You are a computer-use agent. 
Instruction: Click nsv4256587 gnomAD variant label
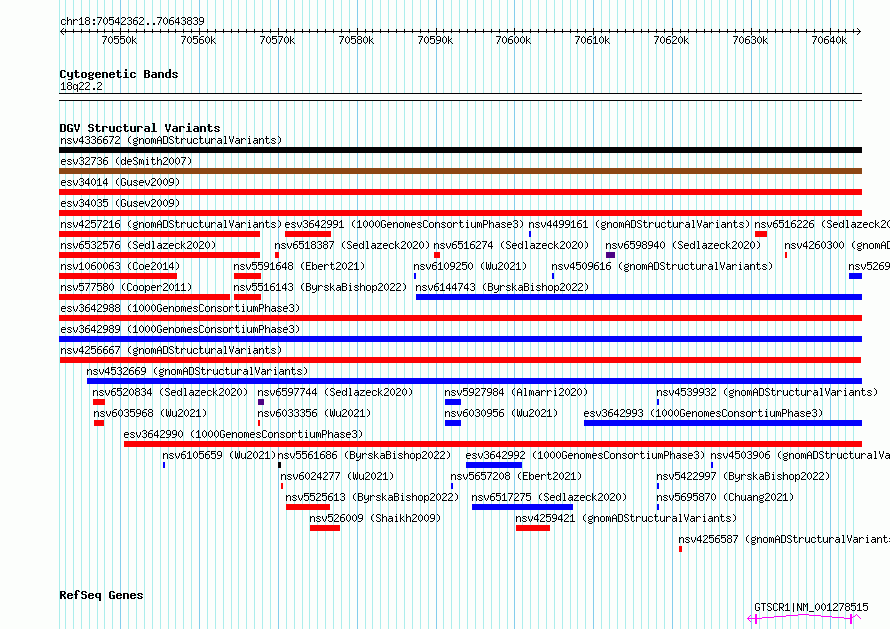point(784,539)
